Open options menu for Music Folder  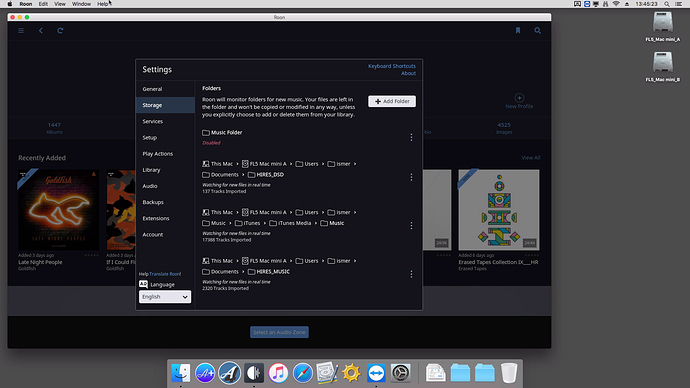[411, 137]
